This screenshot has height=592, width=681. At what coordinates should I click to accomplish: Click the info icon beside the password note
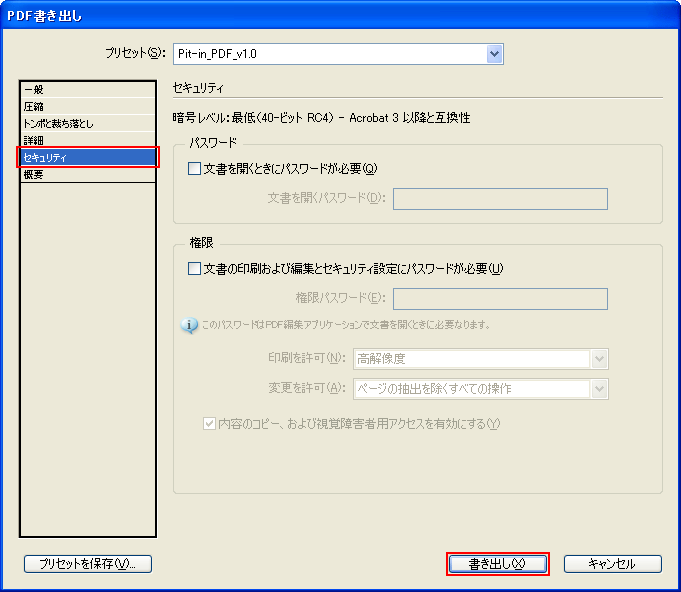(x=190, y=326)
